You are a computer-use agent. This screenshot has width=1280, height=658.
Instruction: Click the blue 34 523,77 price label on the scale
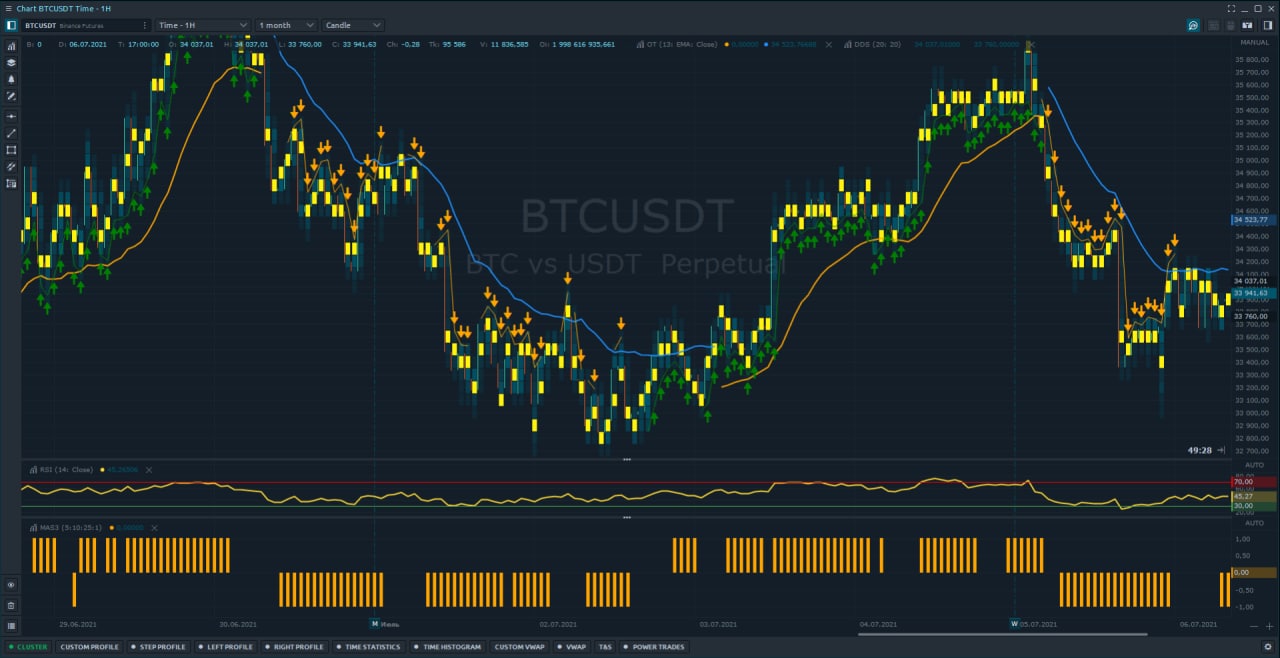click(1254, 220)
